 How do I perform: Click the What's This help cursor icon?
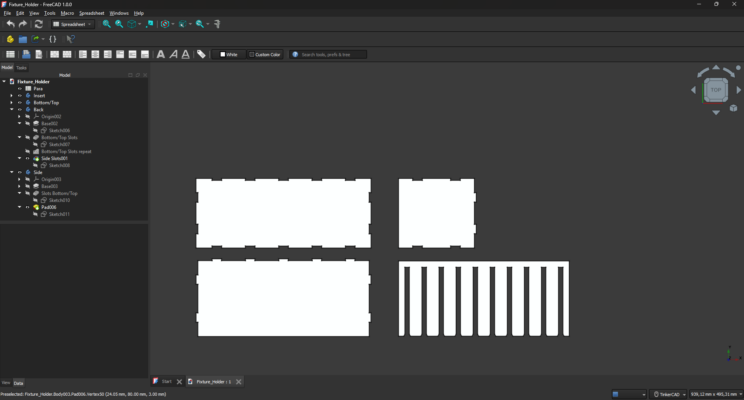tap(70, 39)
